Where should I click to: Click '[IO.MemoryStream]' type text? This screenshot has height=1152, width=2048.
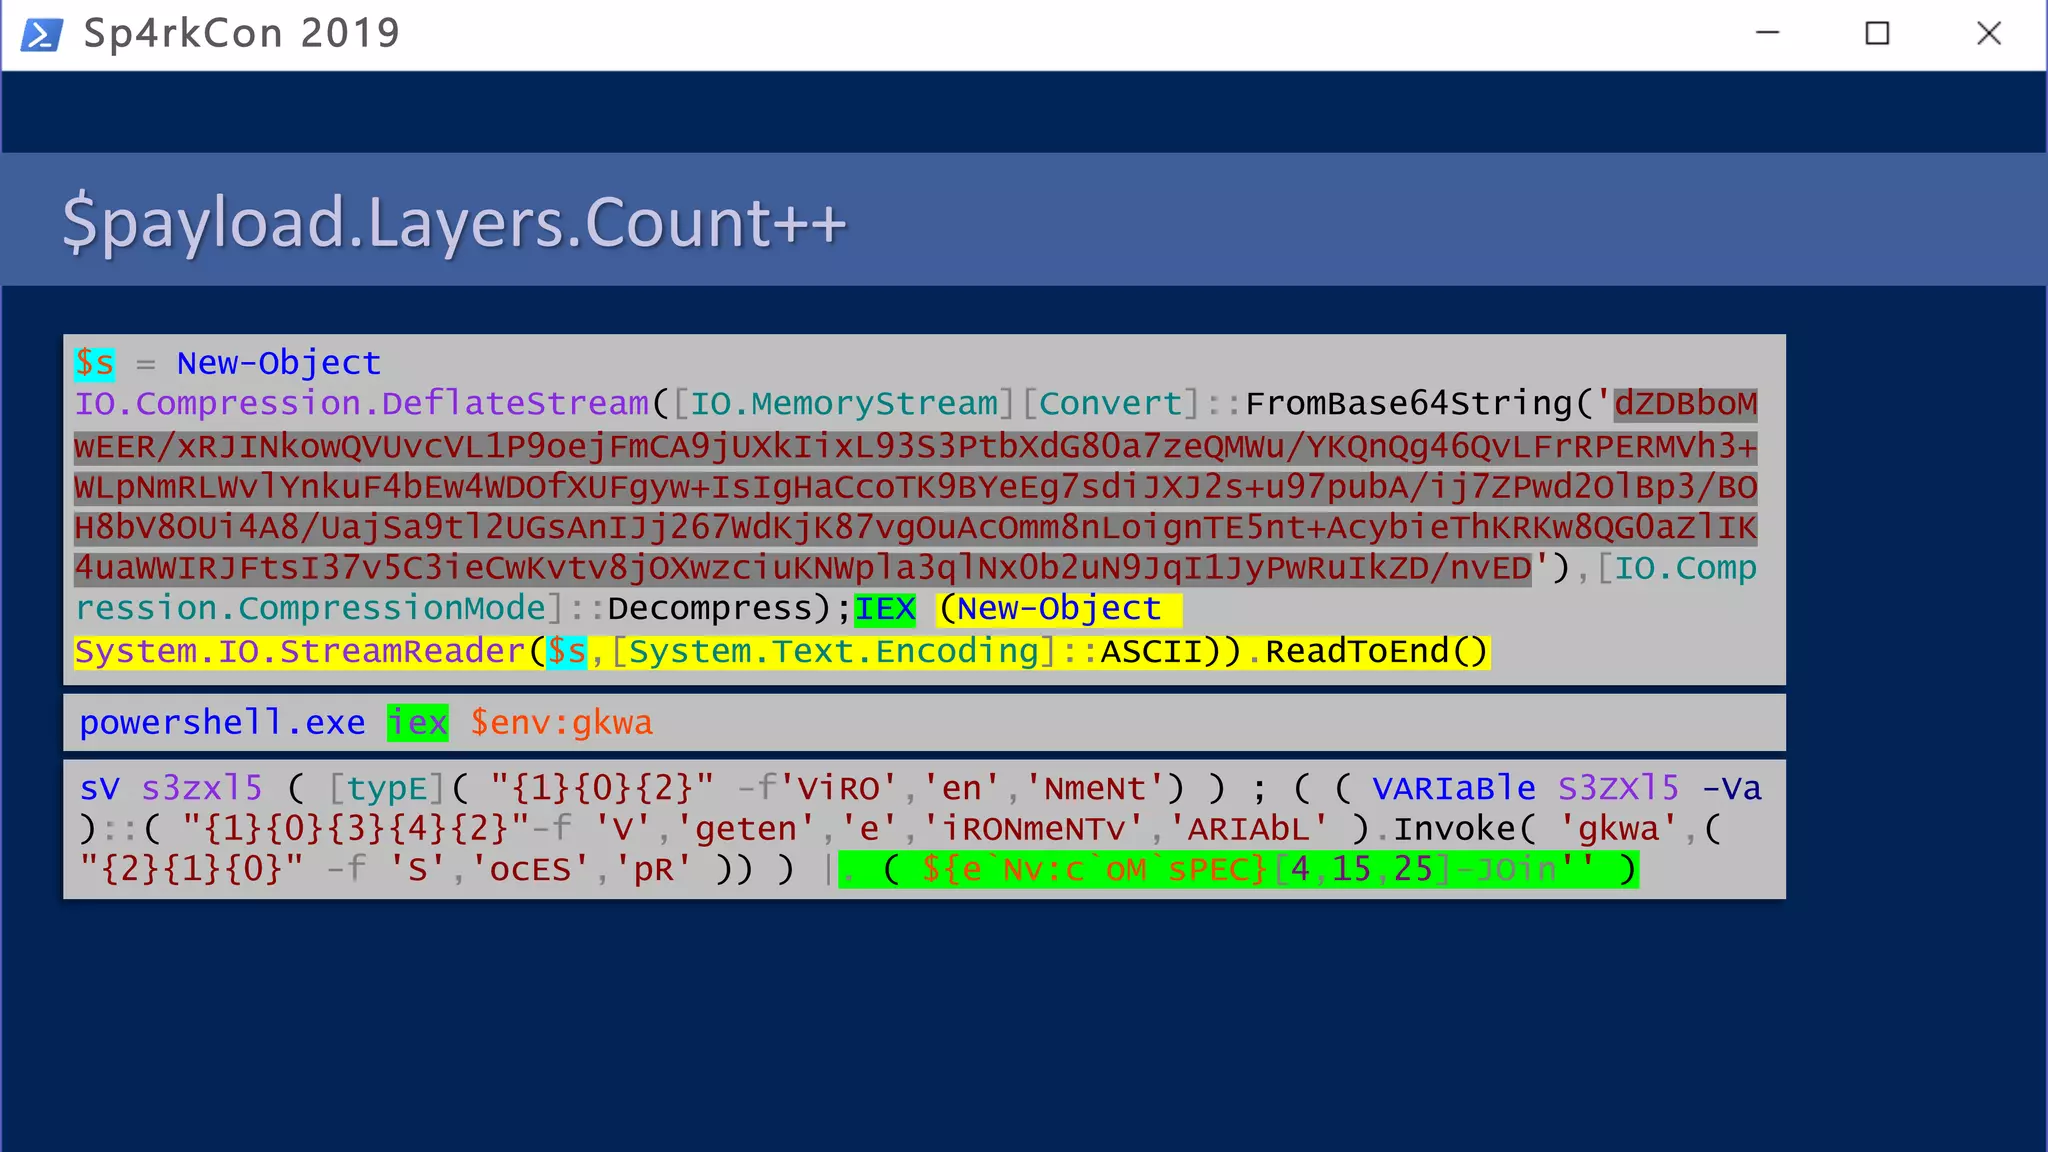tap(844, 404)
